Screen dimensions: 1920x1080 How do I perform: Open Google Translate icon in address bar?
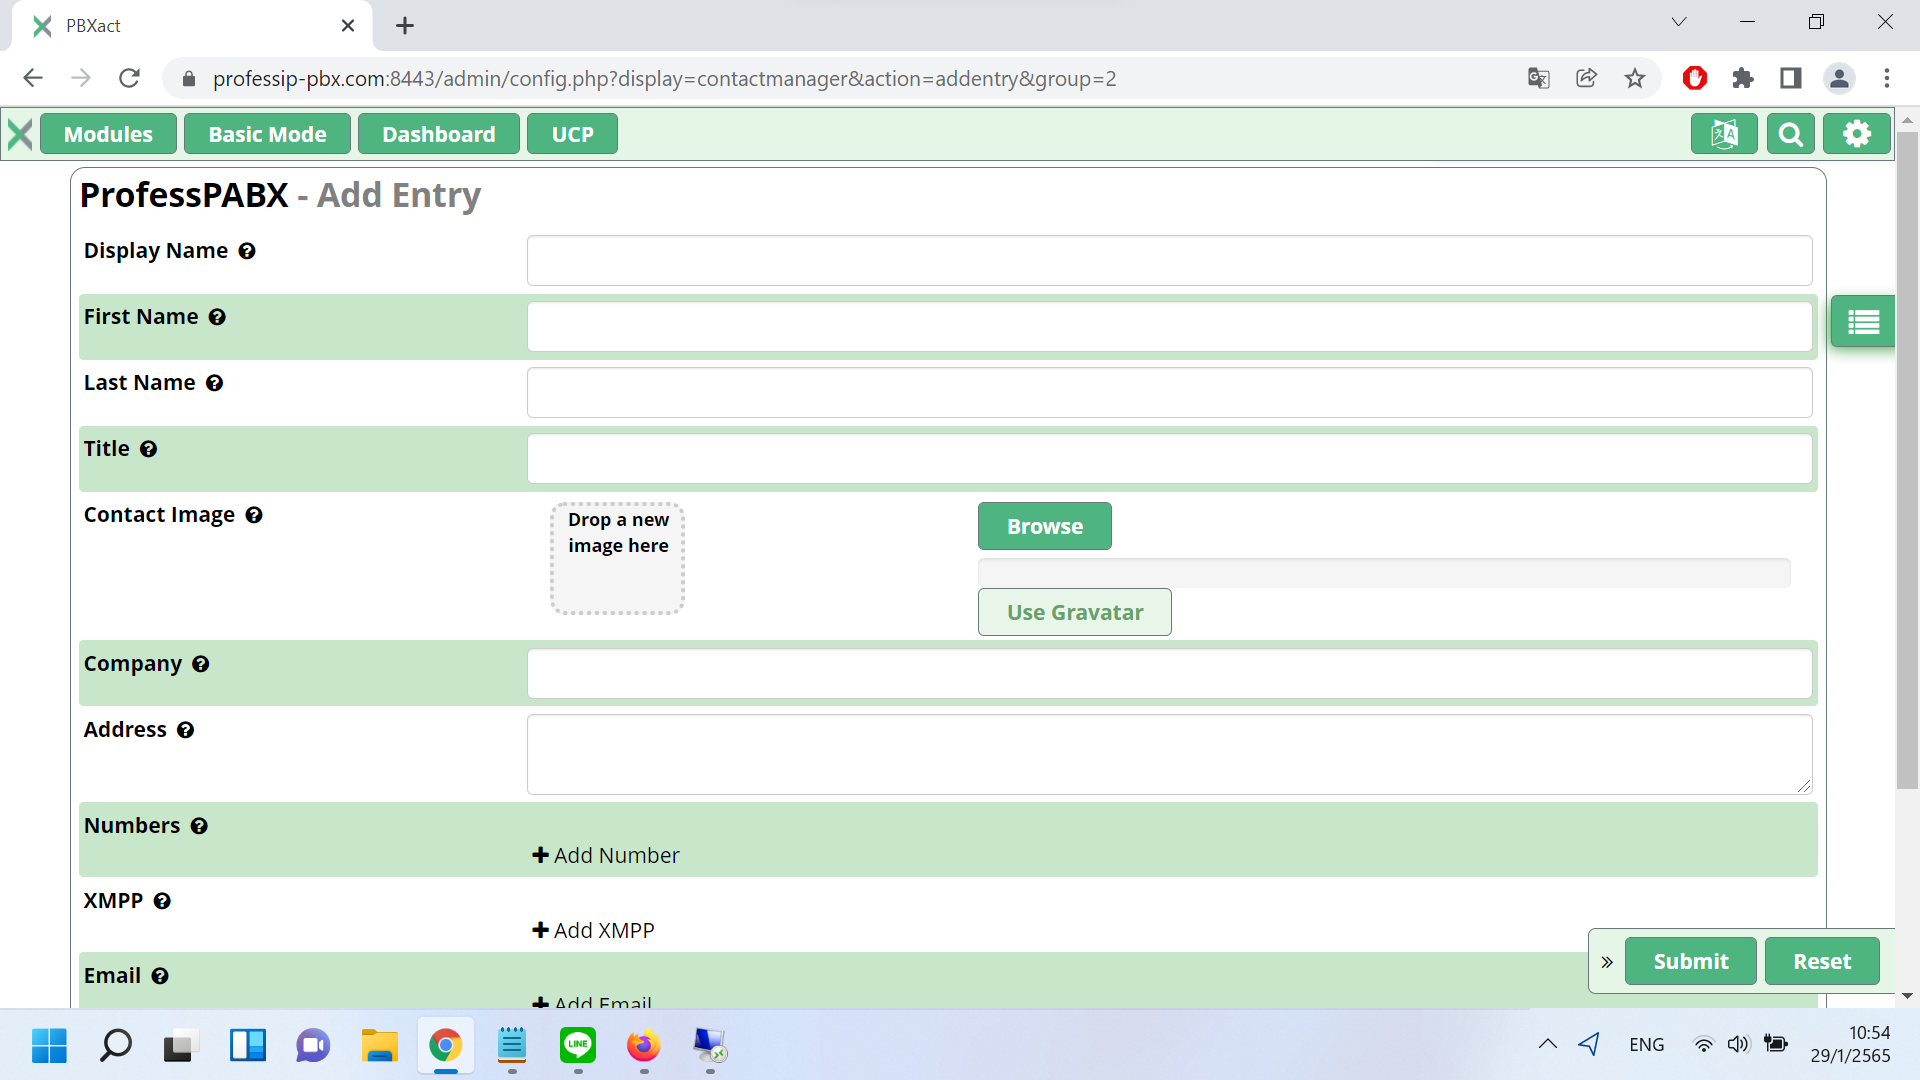coord(1538,78)
